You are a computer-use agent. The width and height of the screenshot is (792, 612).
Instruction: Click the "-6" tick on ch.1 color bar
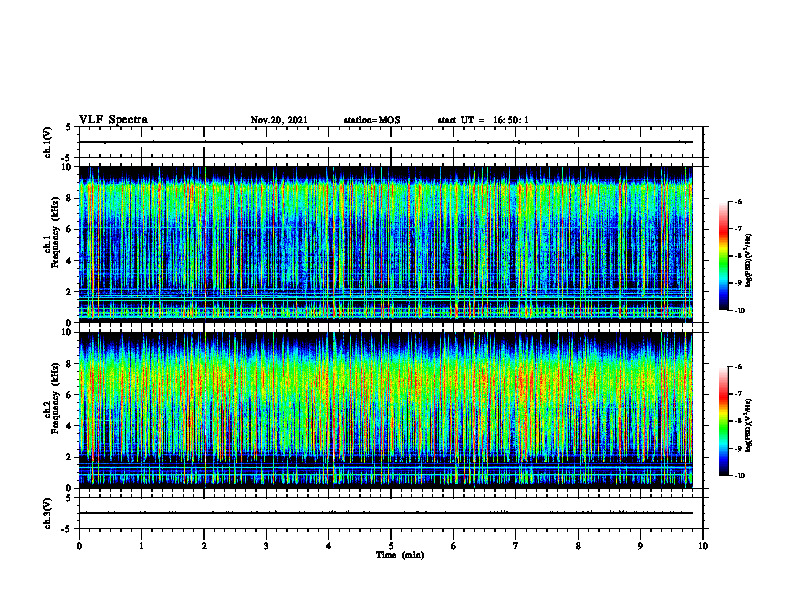tap(738, 202)
